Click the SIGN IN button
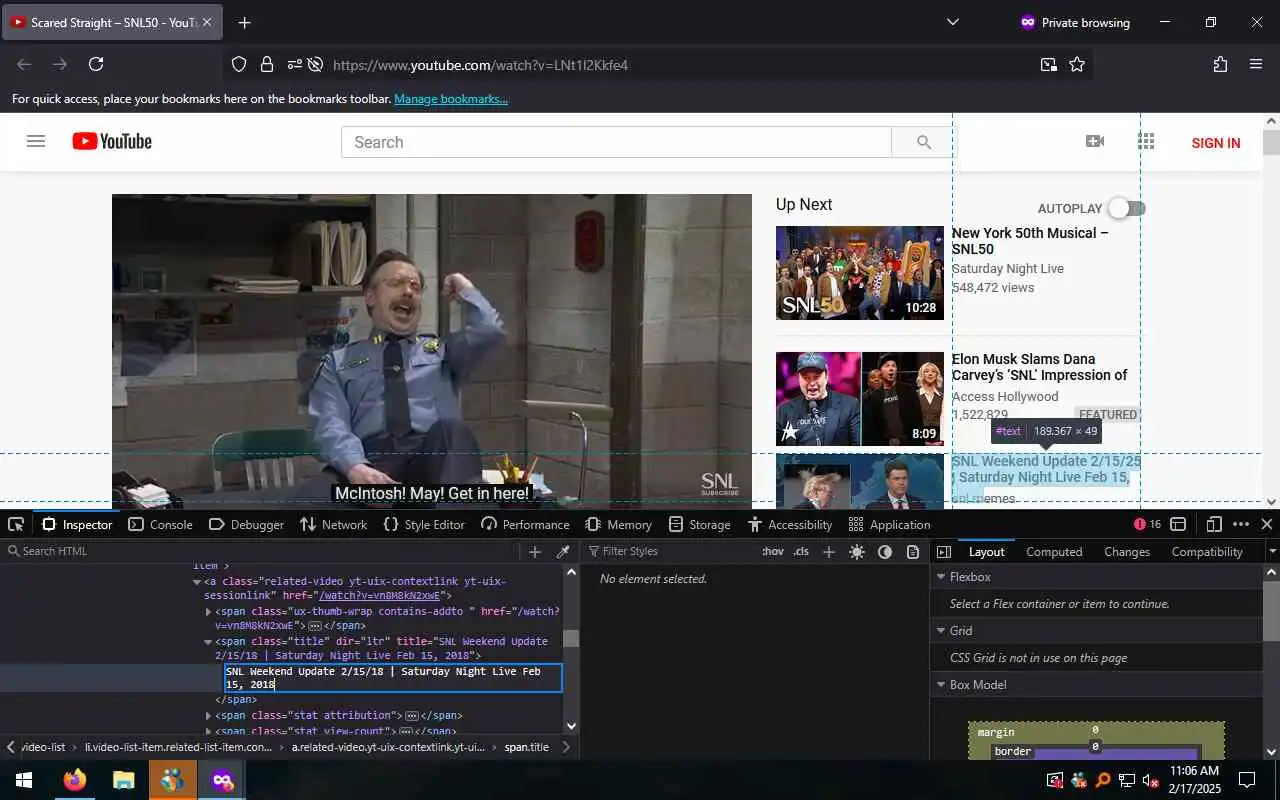This screenshot has width=1280, height=800. [x=1216, y=143]
